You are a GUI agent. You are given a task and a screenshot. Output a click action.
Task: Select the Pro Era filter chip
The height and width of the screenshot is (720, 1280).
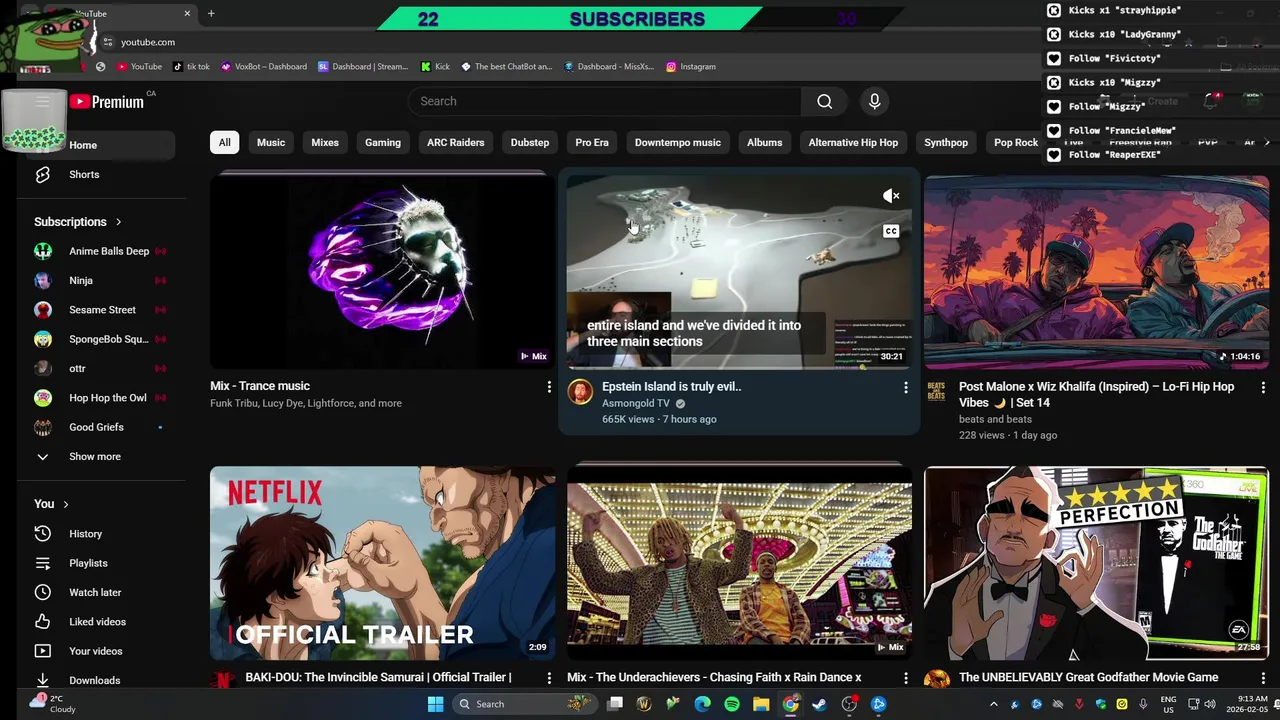point(592,142)
